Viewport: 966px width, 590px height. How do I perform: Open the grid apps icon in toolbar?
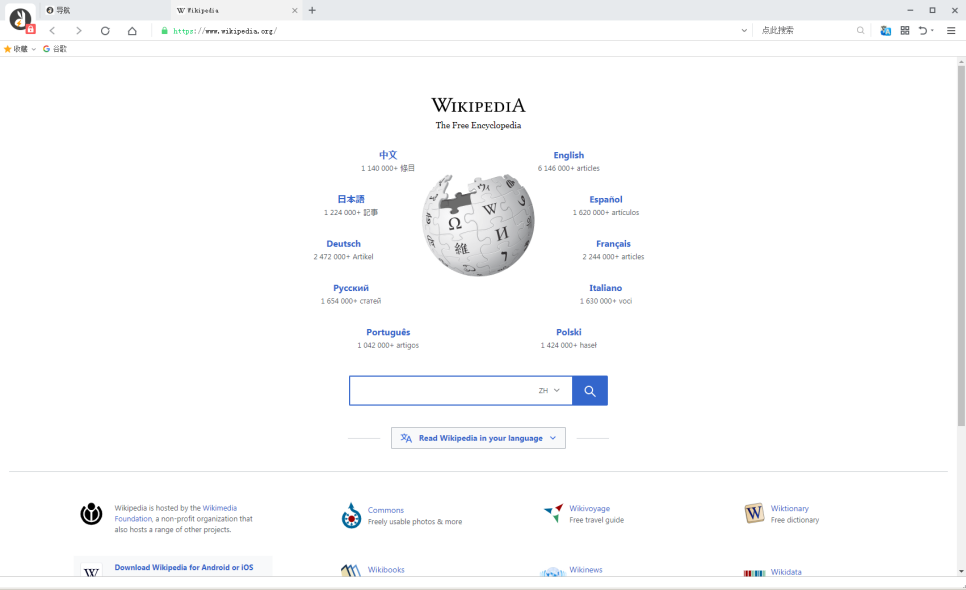click(x=904, y=30)
